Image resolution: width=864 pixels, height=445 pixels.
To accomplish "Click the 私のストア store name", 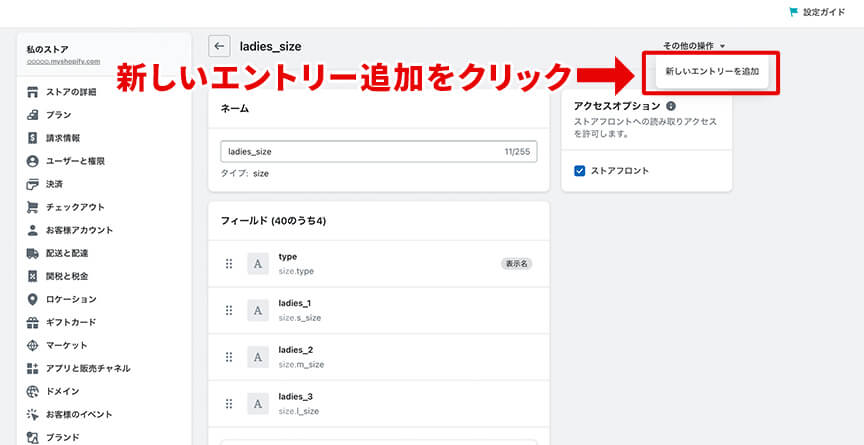I will click(x=47, y=50).
